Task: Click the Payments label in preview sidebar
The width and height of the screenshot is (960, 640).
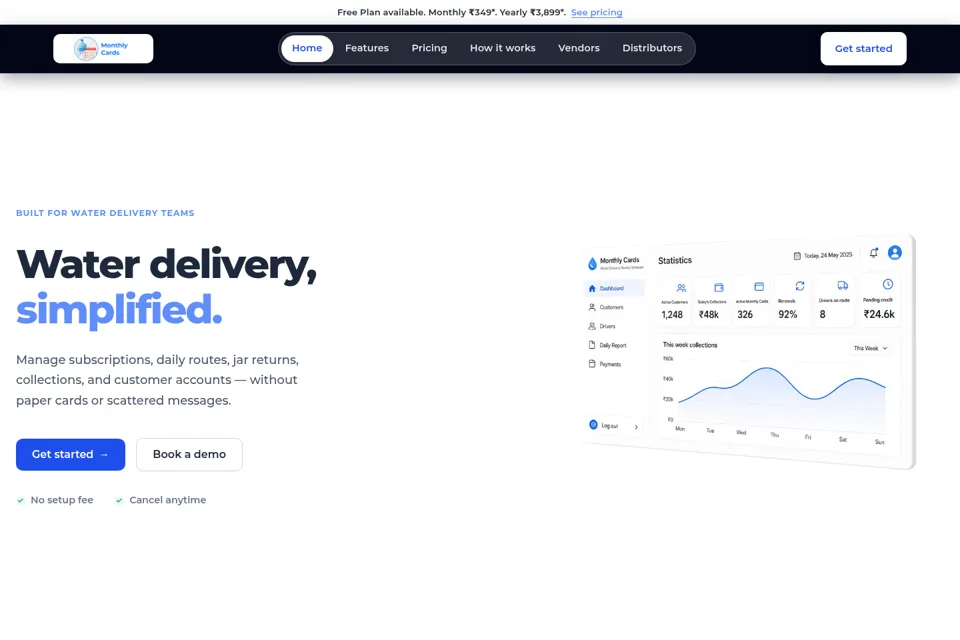Action: [610, 364]
